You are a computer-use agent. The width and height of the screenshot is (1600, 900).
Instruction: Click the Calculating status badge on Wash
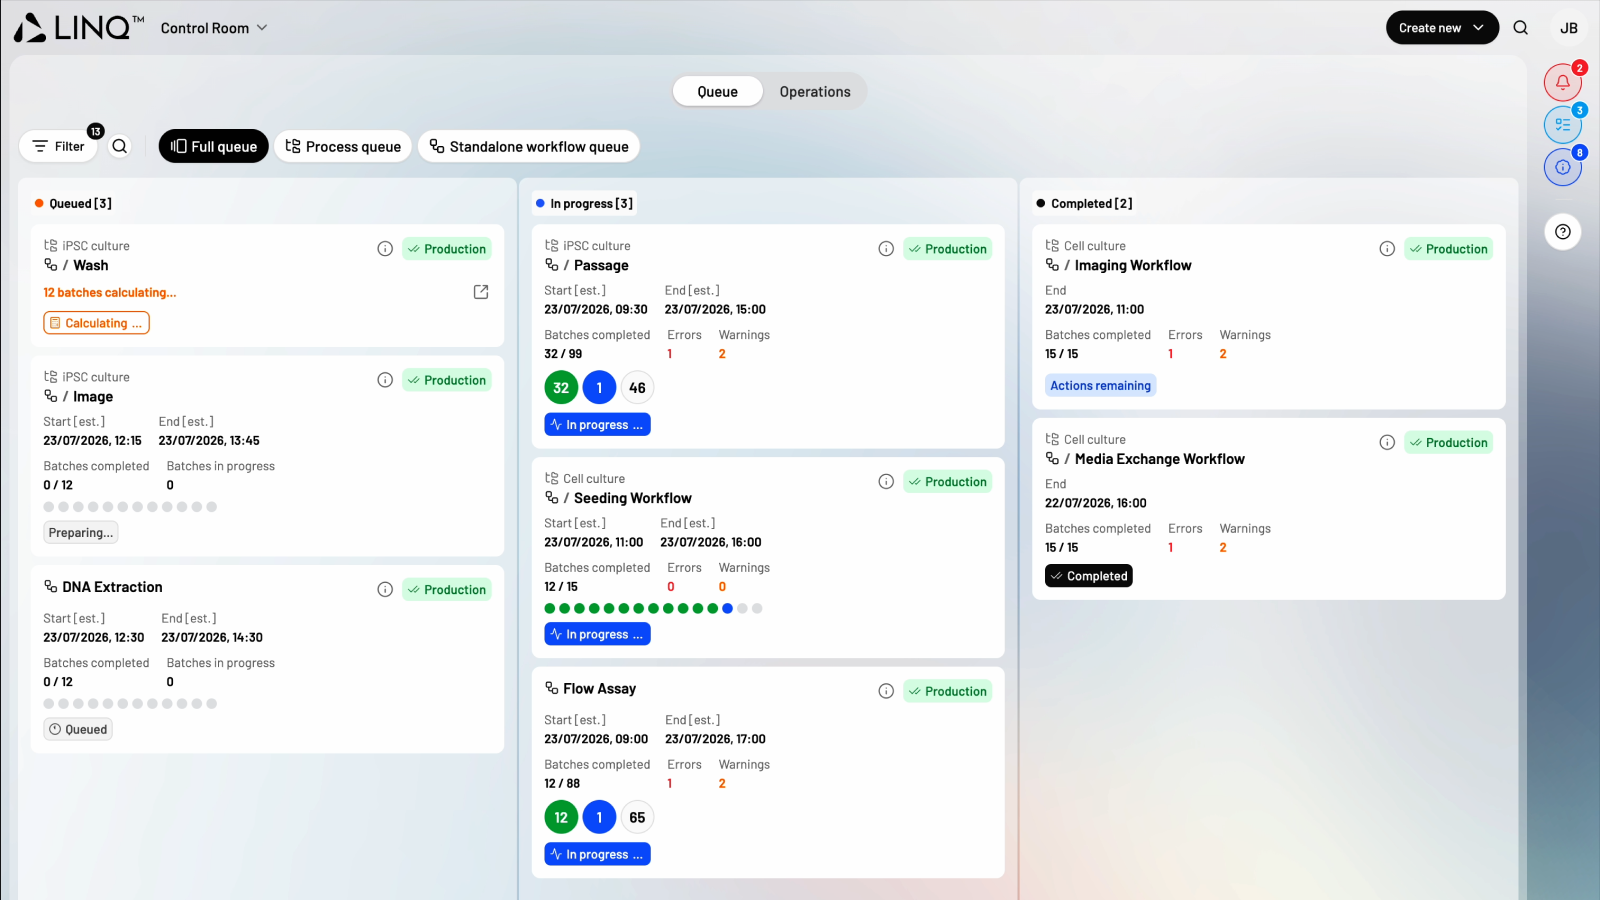[96, 323]
